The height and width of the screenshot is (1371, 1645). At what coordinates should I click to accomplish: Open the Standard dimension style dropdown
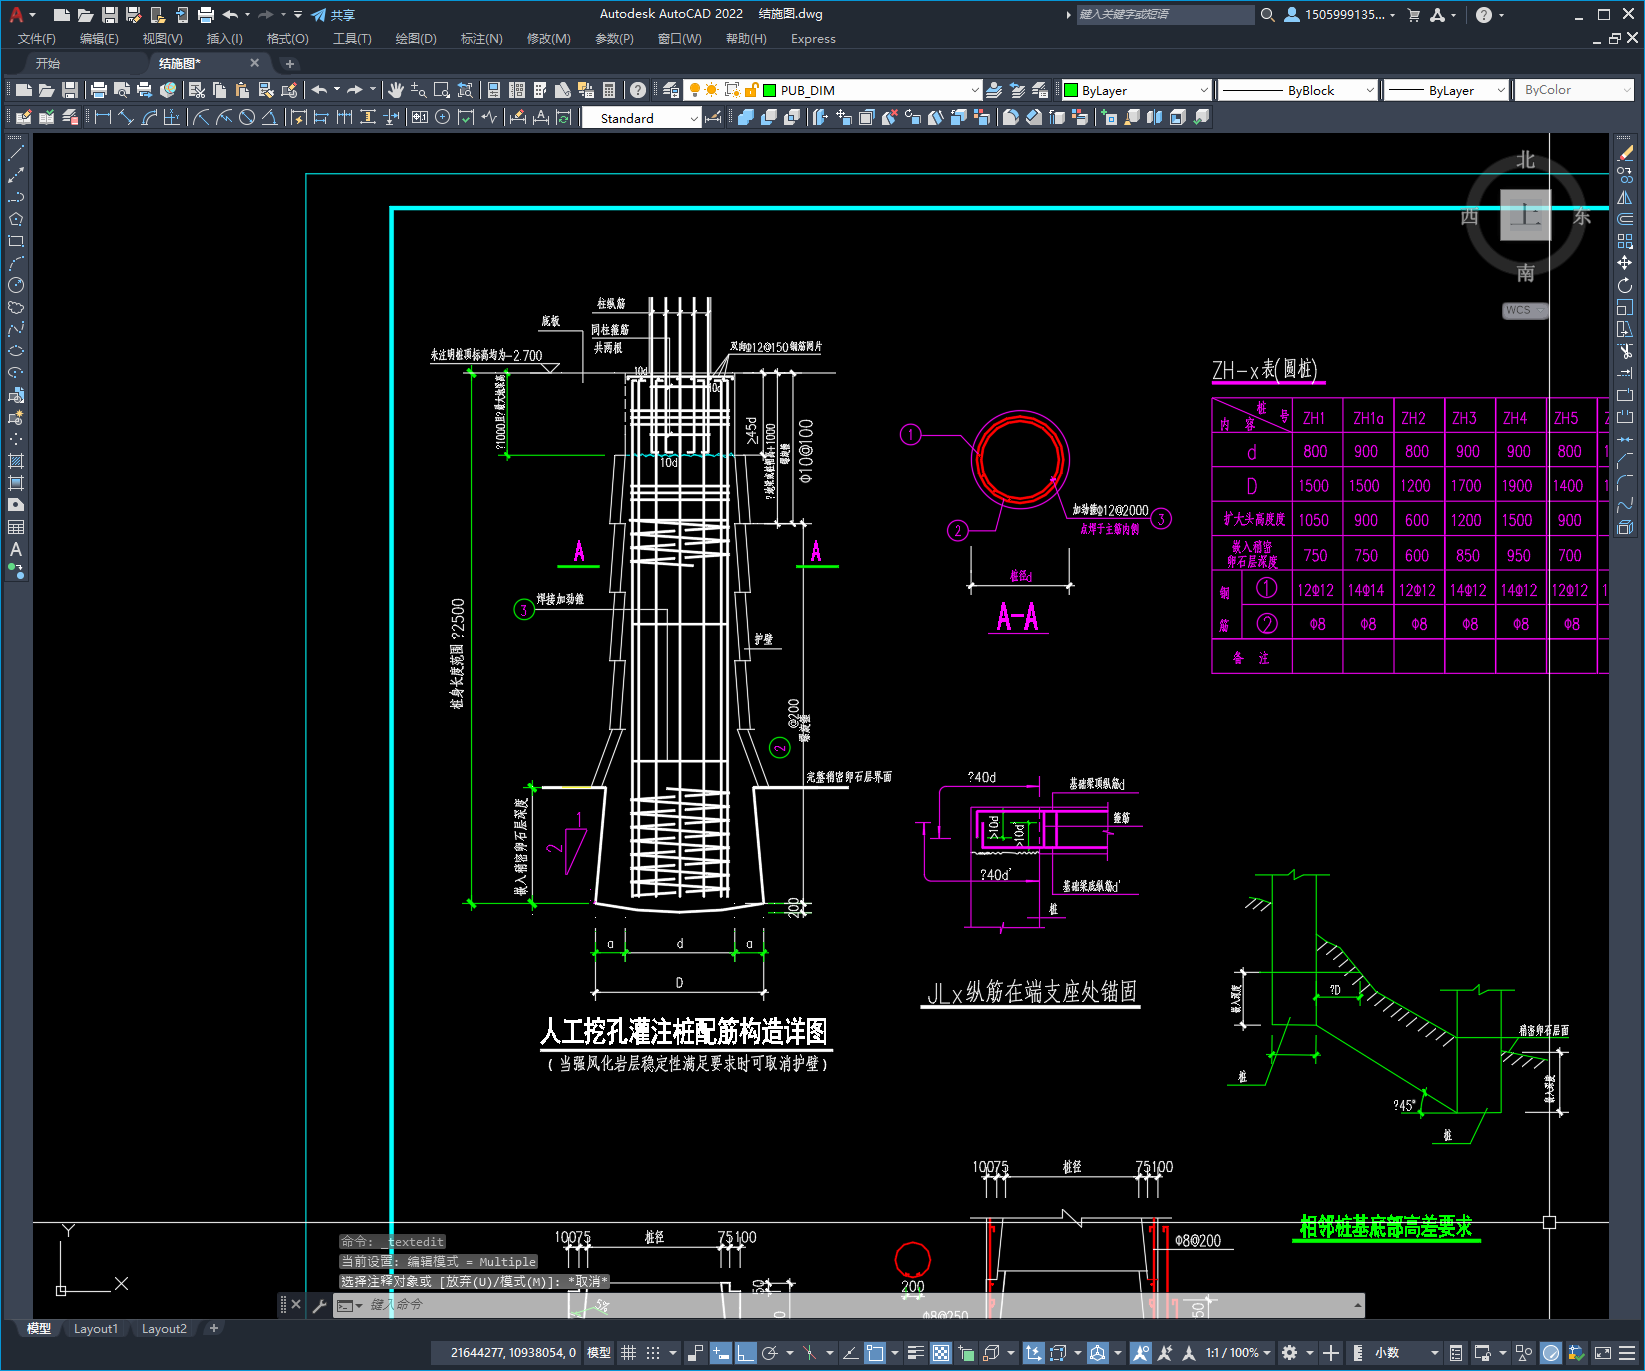[x=642, y=118]
